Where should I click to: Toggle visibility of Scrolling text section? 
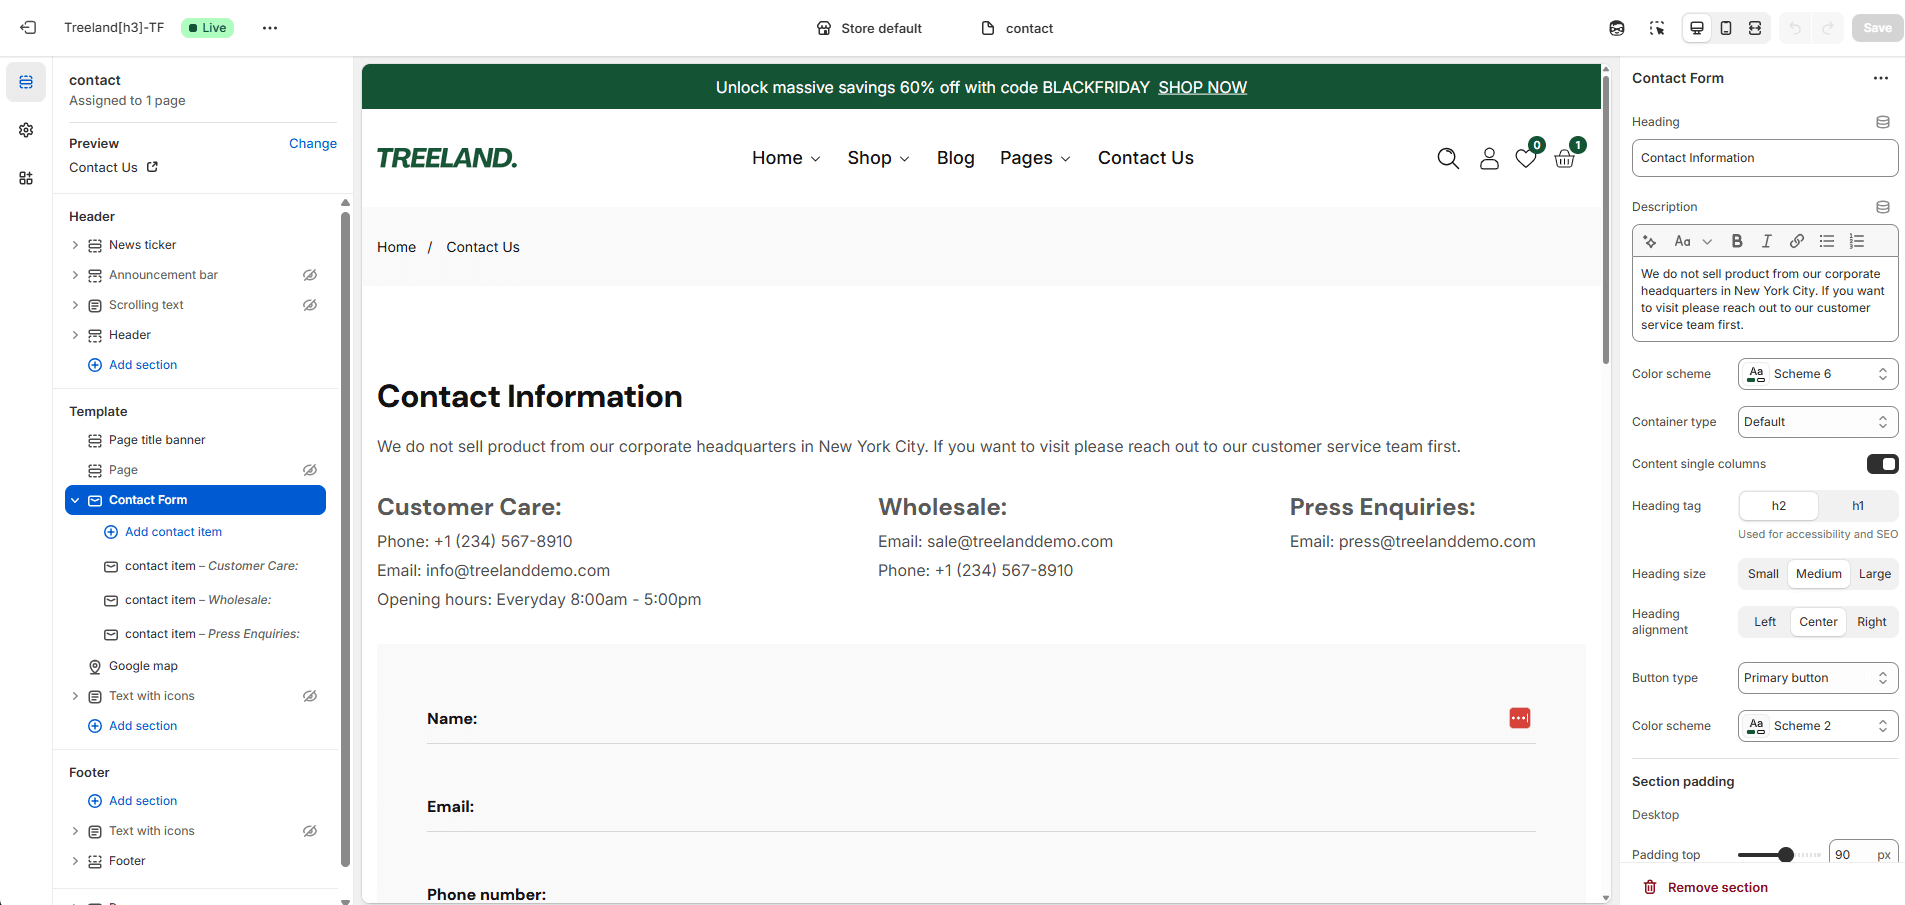[x=310, y=305]
